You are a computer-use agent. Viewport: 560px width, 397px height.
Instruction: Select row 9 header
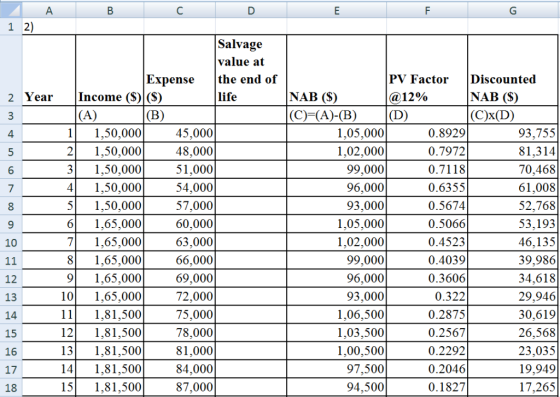tap(11, 224)
